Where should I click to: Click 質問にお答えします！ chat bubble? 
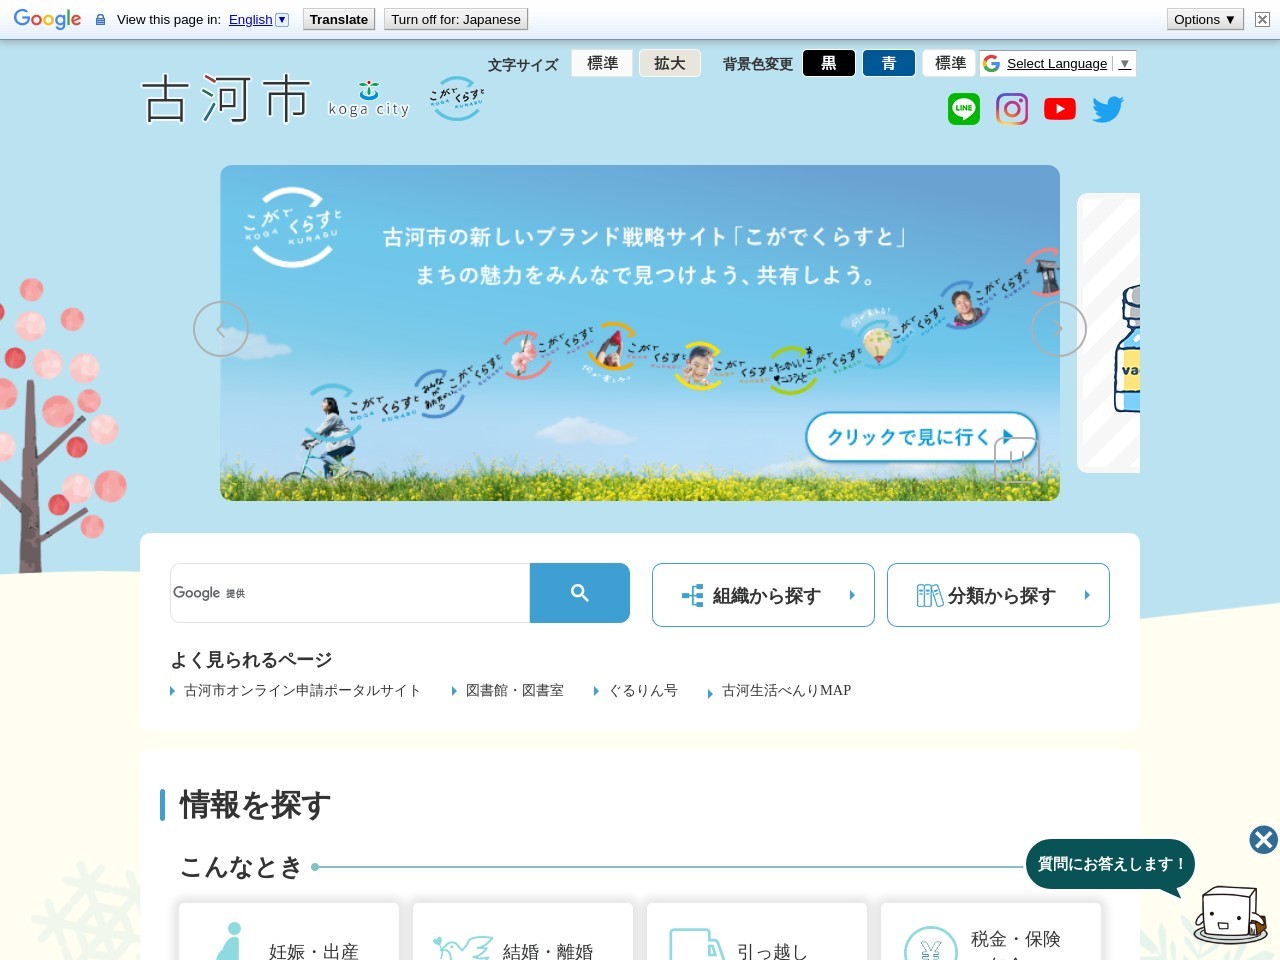click(x=1110, y=864)
